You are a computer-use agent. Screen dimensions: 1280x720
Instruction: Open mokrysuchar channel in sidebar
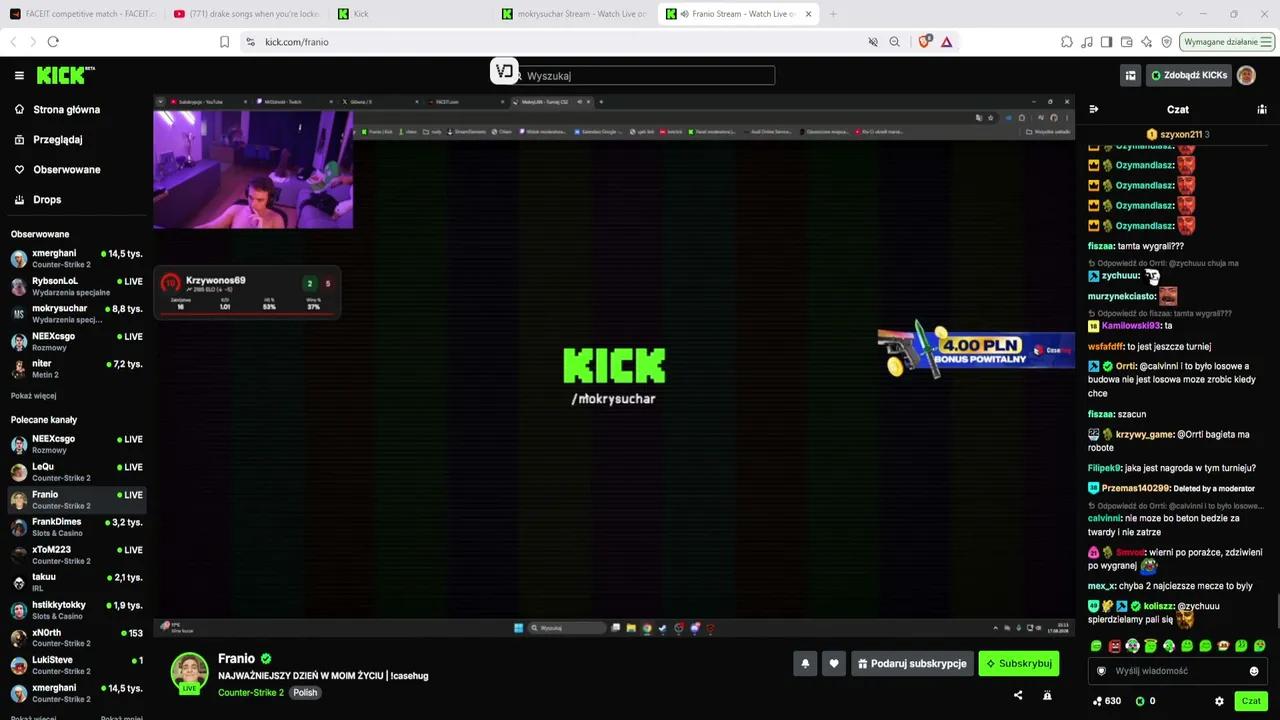pyautogui.click(x=76, y=314)
